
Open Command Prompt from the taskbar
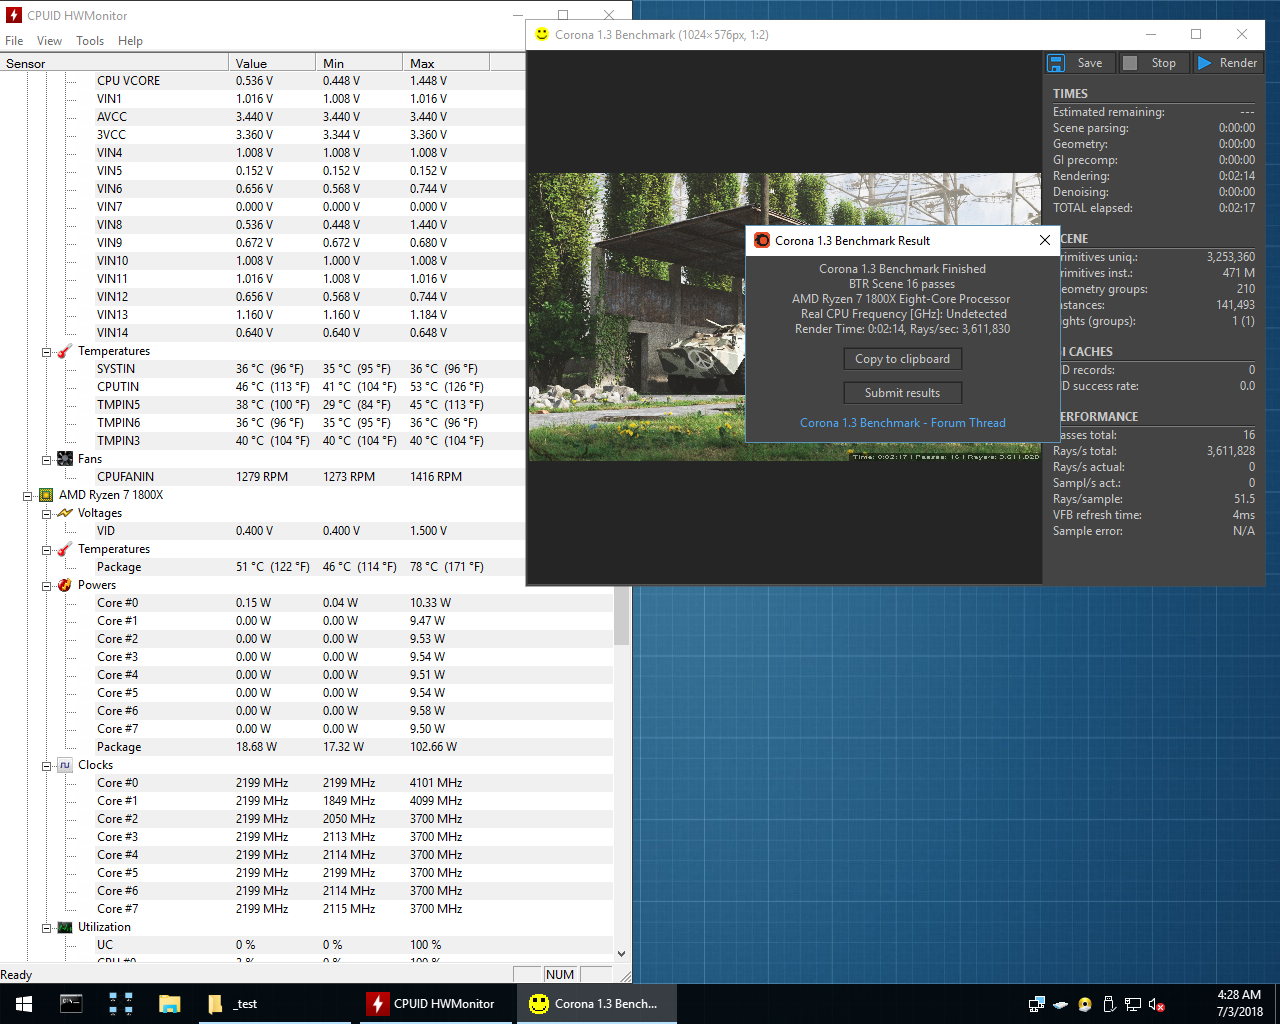pos(71,1004)
